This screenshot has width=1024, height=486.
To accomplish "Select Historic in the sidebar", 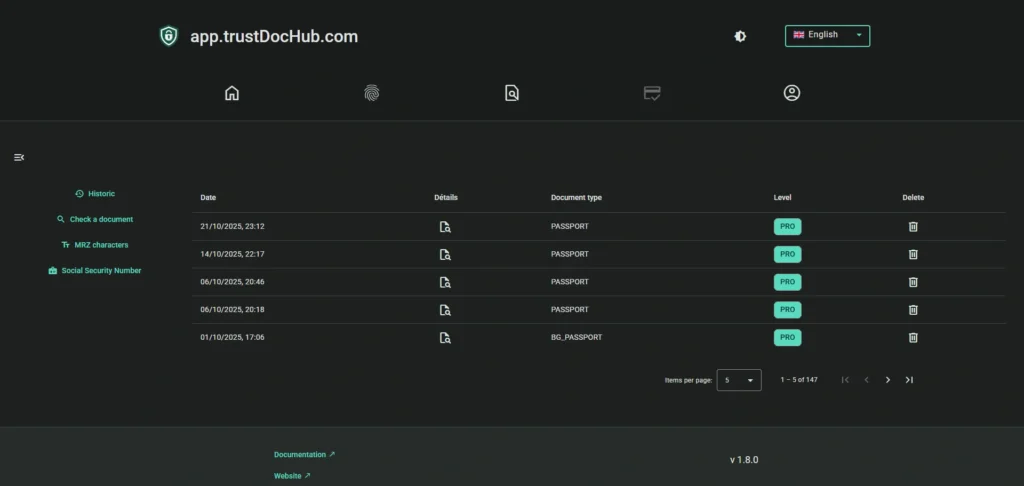I will tap(95, 194).
